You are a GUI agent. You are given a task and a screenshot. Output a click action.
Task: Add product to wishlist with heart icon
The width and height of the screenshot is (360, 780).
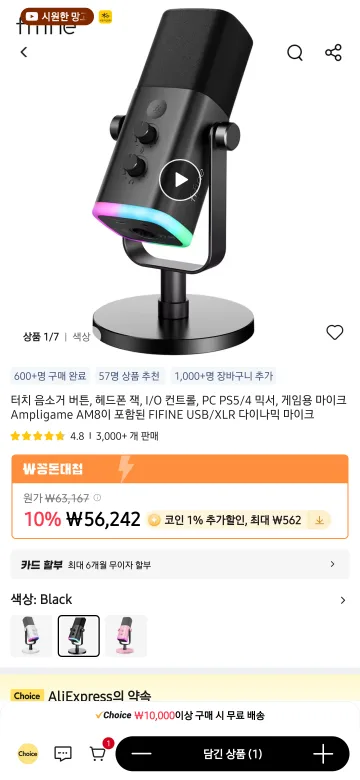335,332
